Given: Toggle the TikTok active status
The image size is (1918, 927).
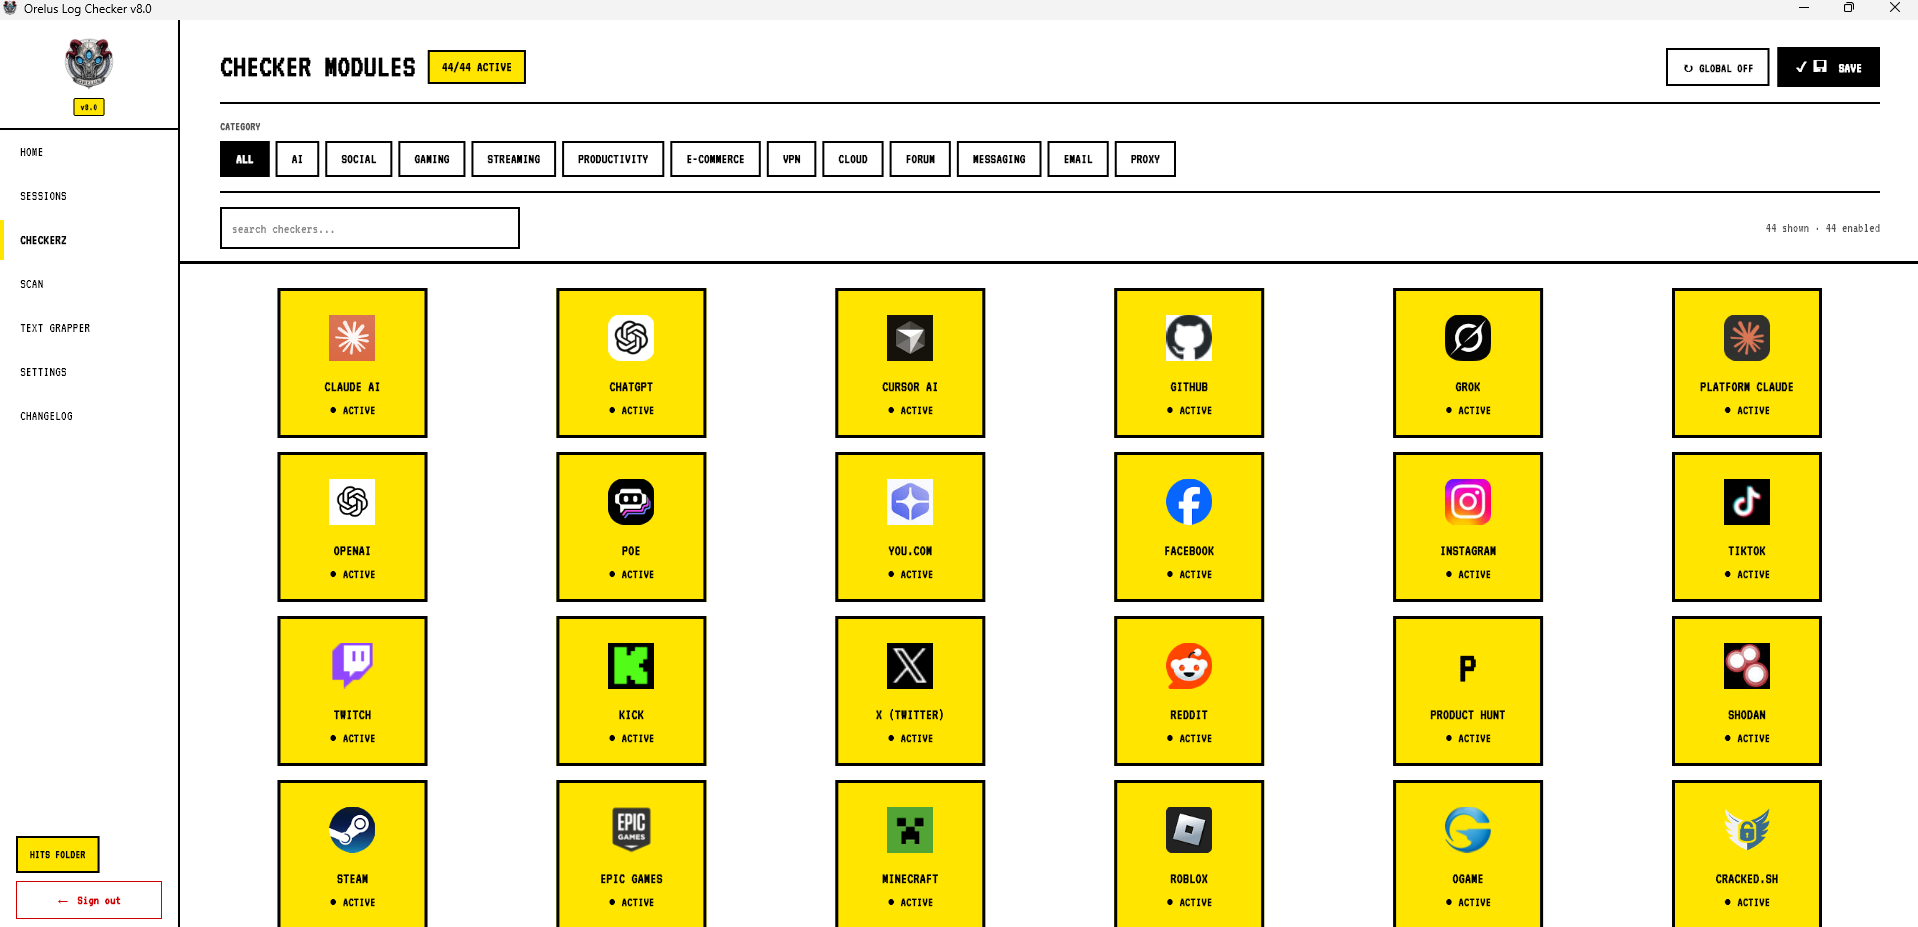Looking at the screenshot, I should (x=1747, y=575).
